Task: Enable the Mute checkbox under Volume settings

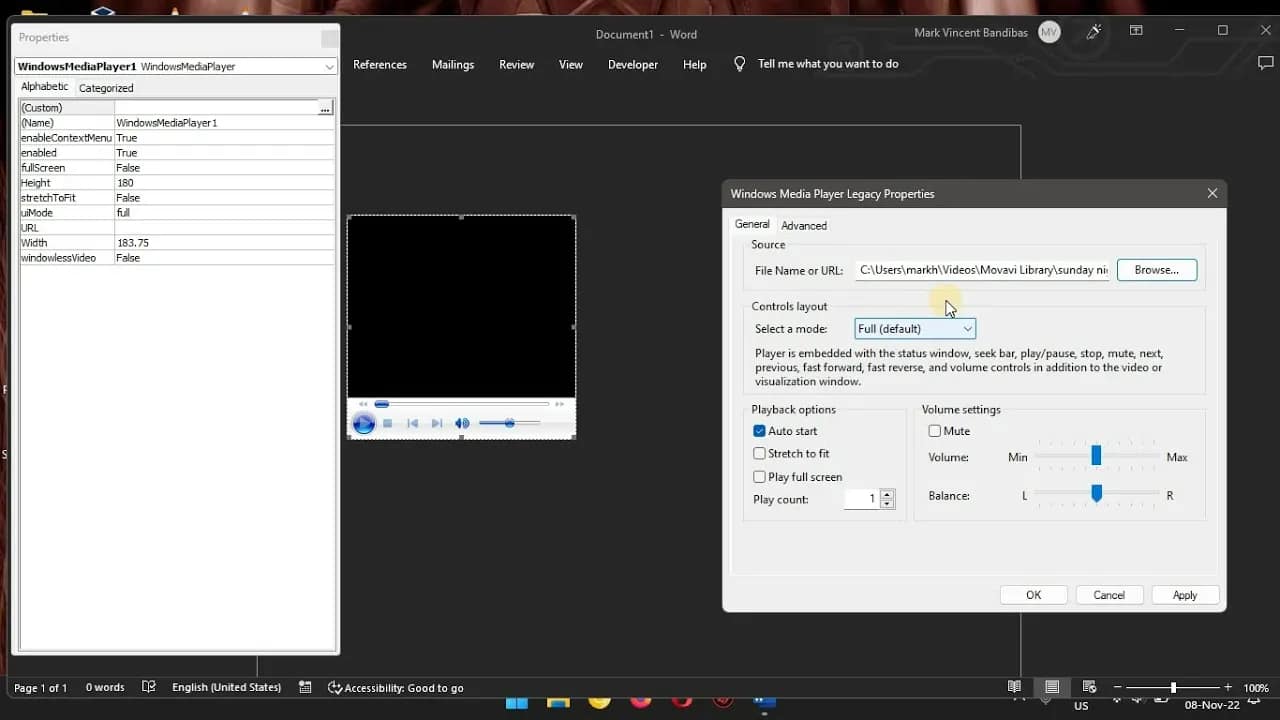Action: pos(936,430)
